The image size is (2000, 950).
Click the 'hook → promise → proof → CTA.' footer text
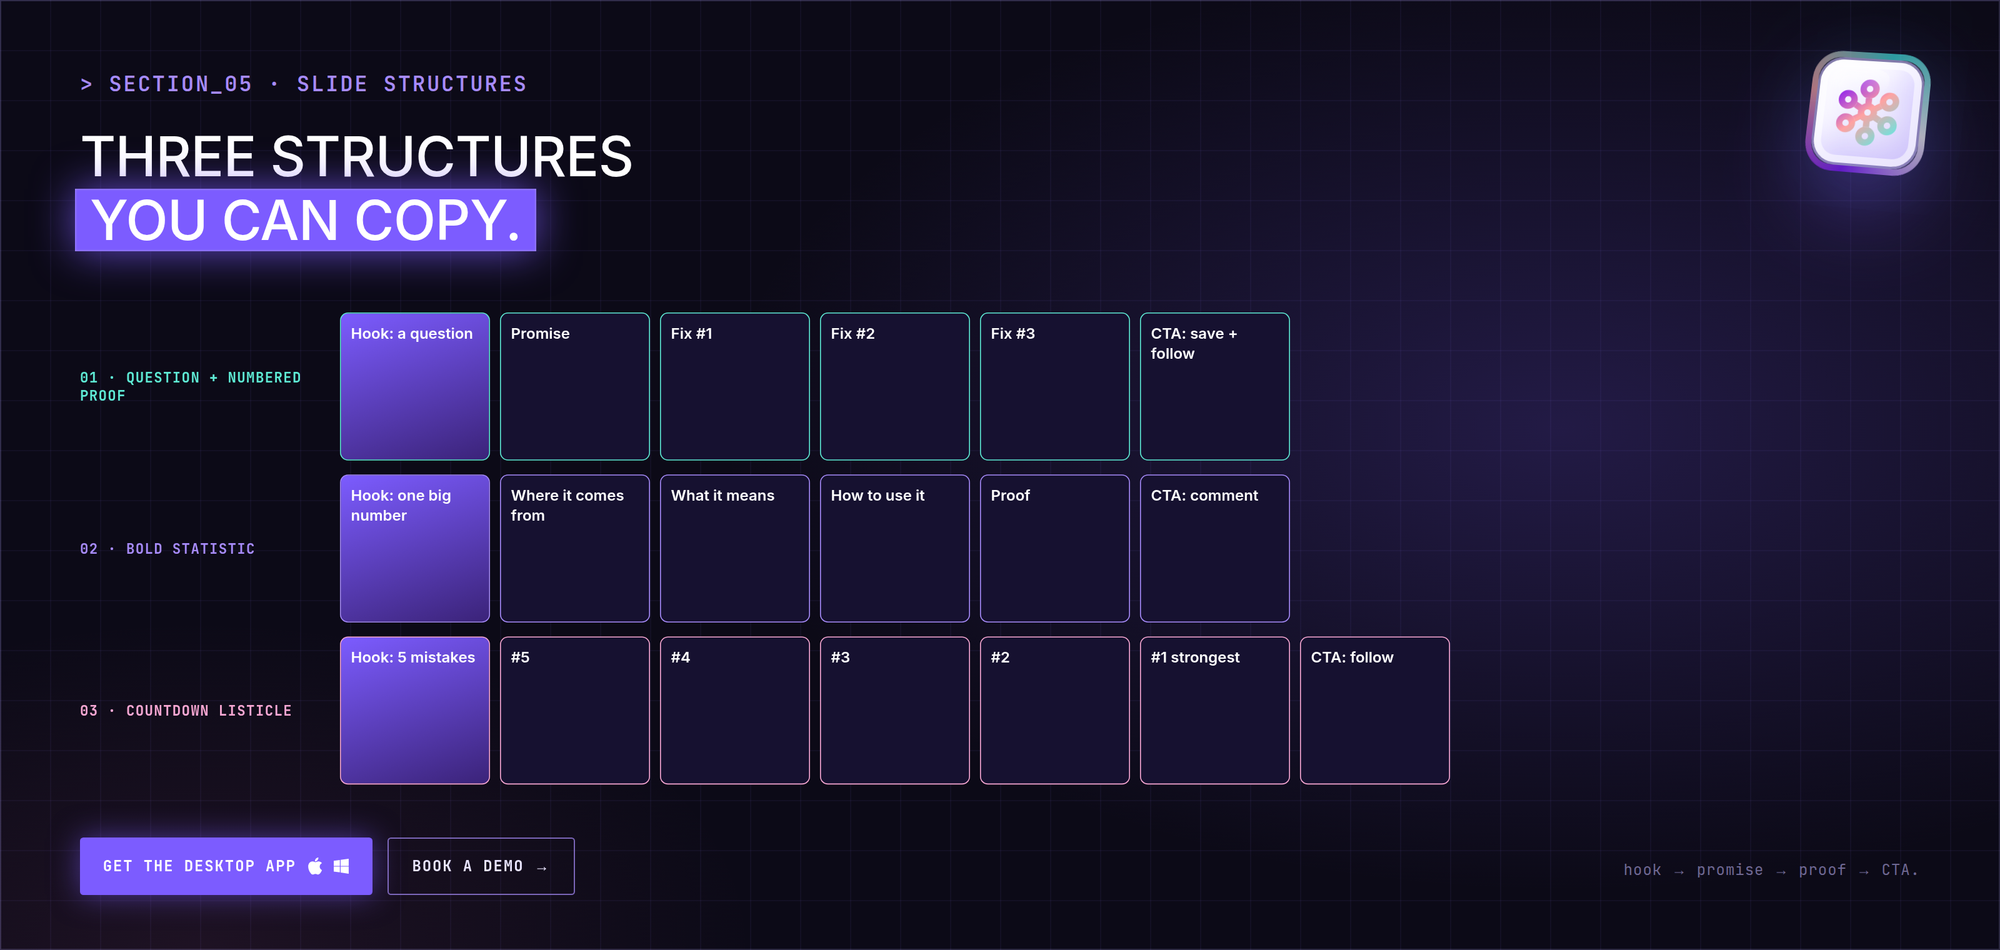1770,870
